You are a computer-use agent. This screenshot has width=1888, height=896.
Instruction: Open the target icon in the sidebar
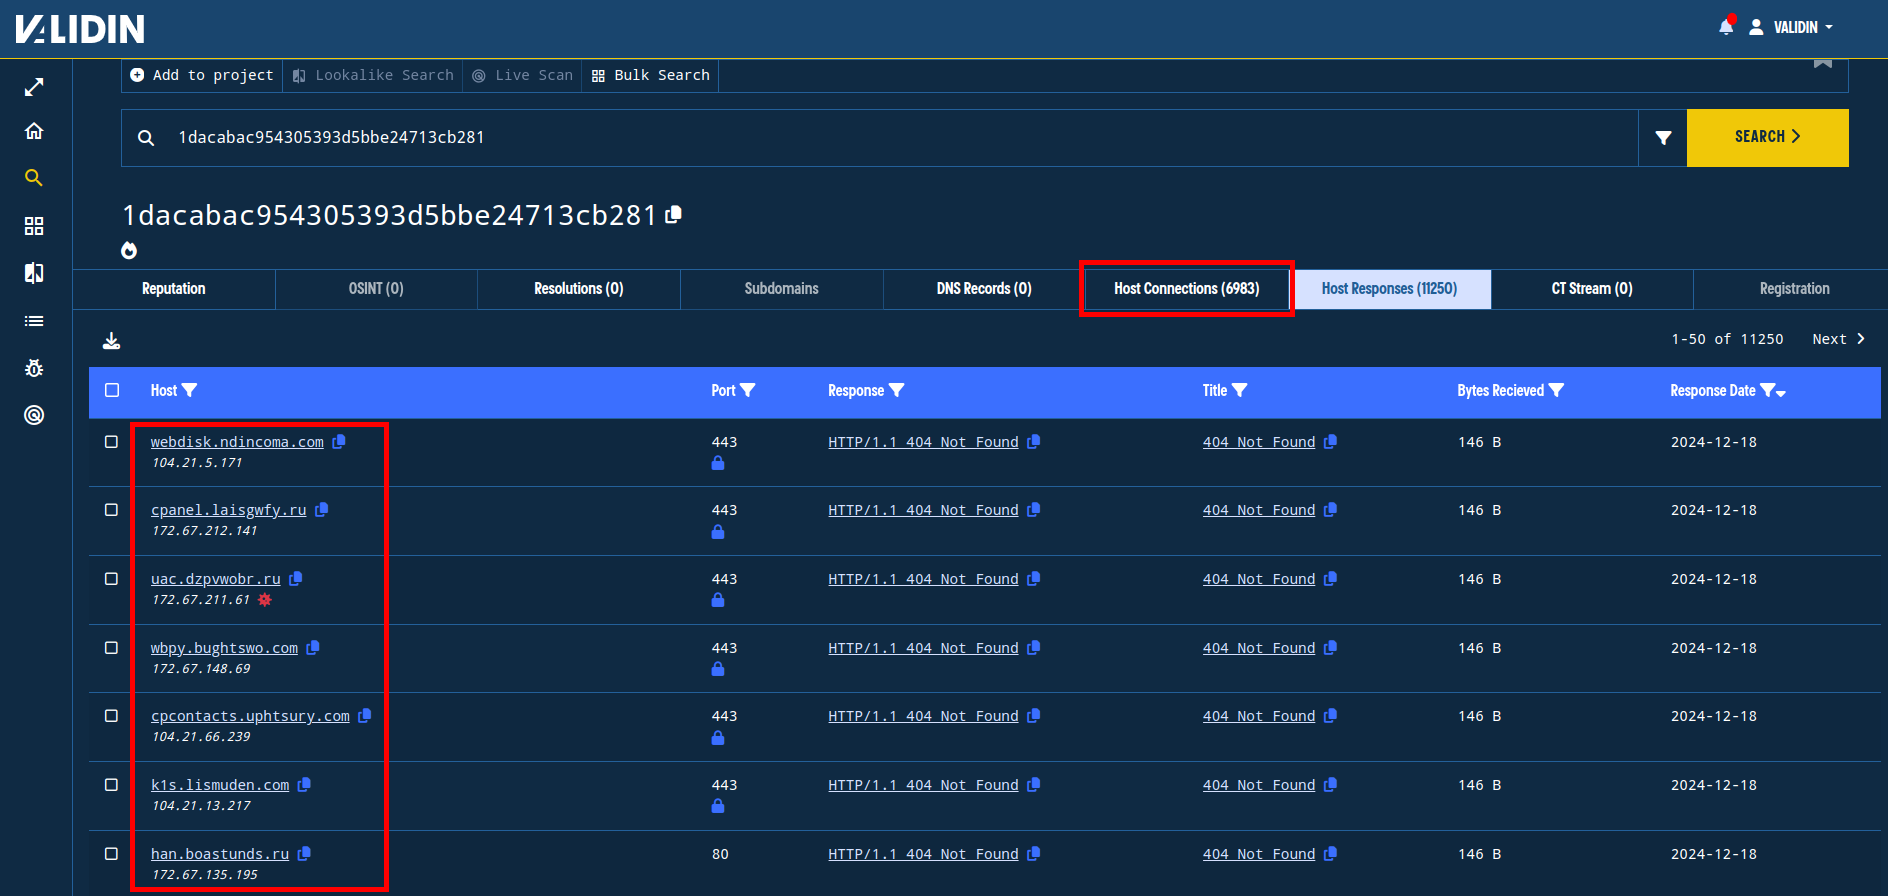click(34, 415)
